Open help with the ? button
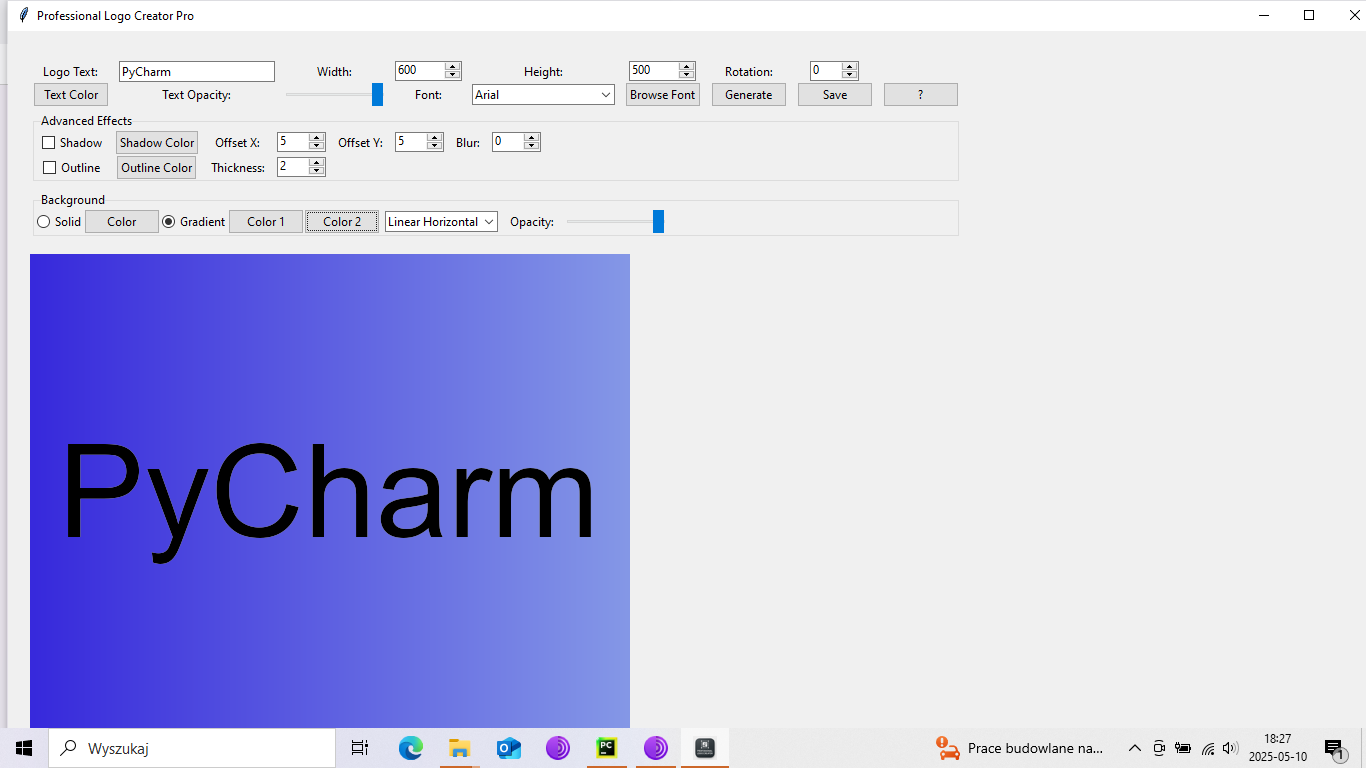1366x768 pixels. (921, 95)
